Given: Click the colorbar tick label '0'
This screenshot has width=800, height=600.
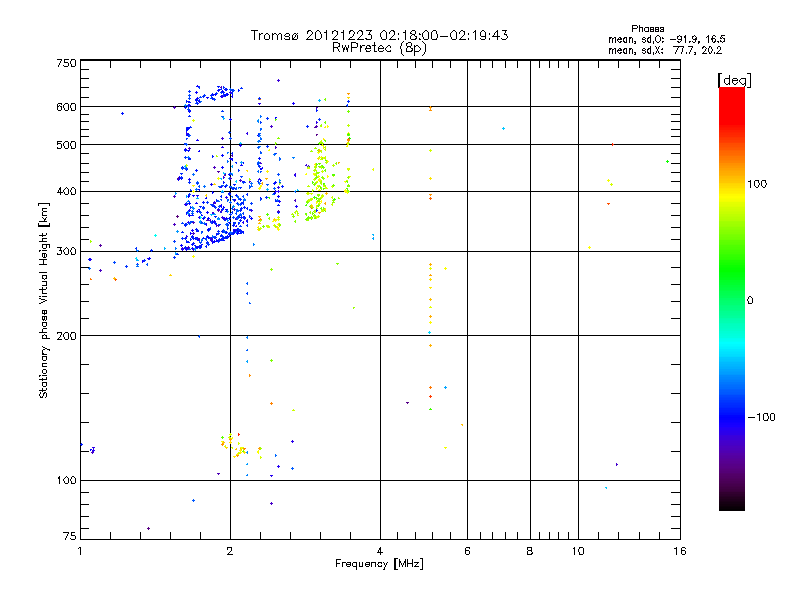Looking at the screenshot, I should click(x=750, y=301).
